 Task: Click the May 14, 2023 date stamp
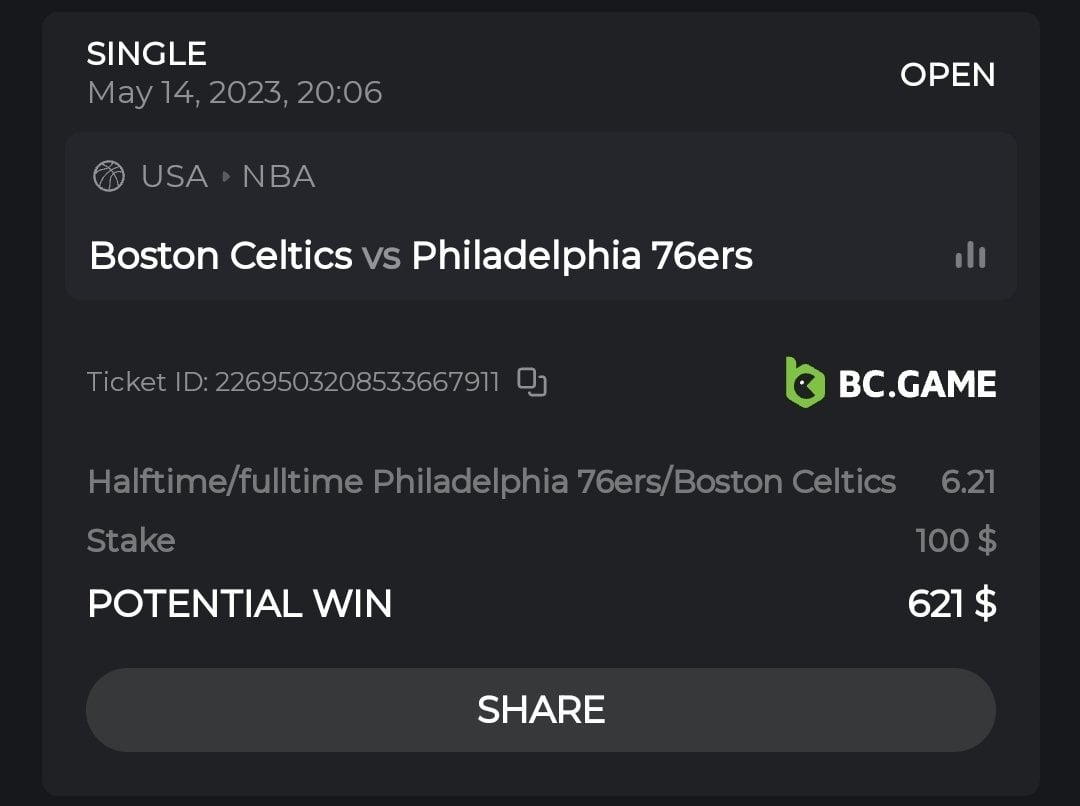point(234,93)
